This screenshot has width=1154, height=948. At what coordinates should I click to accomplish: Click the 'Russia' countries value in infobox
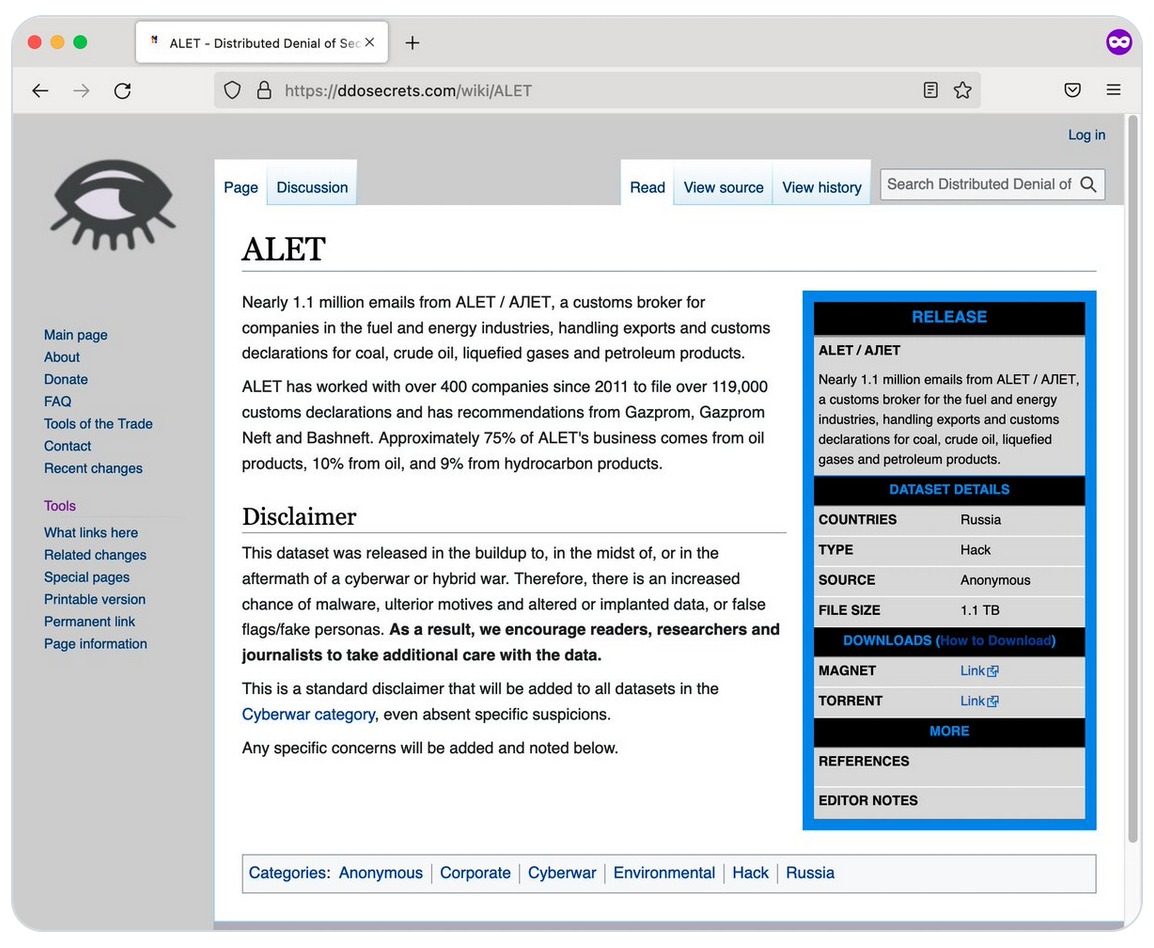pos(980,520)
